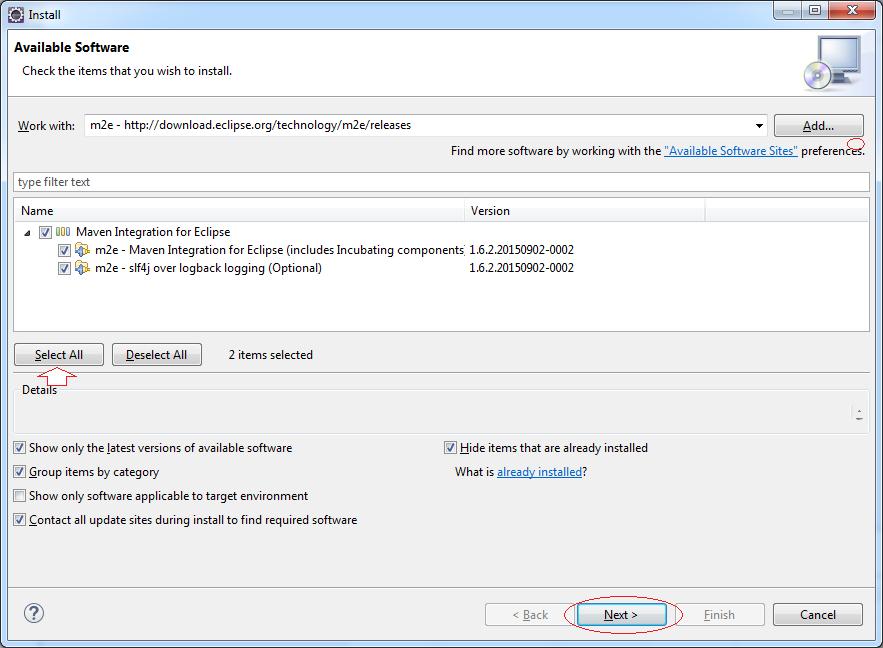Click the Eclipse icon in the Install title bar

pyautogui.click(x=16, y=15)
